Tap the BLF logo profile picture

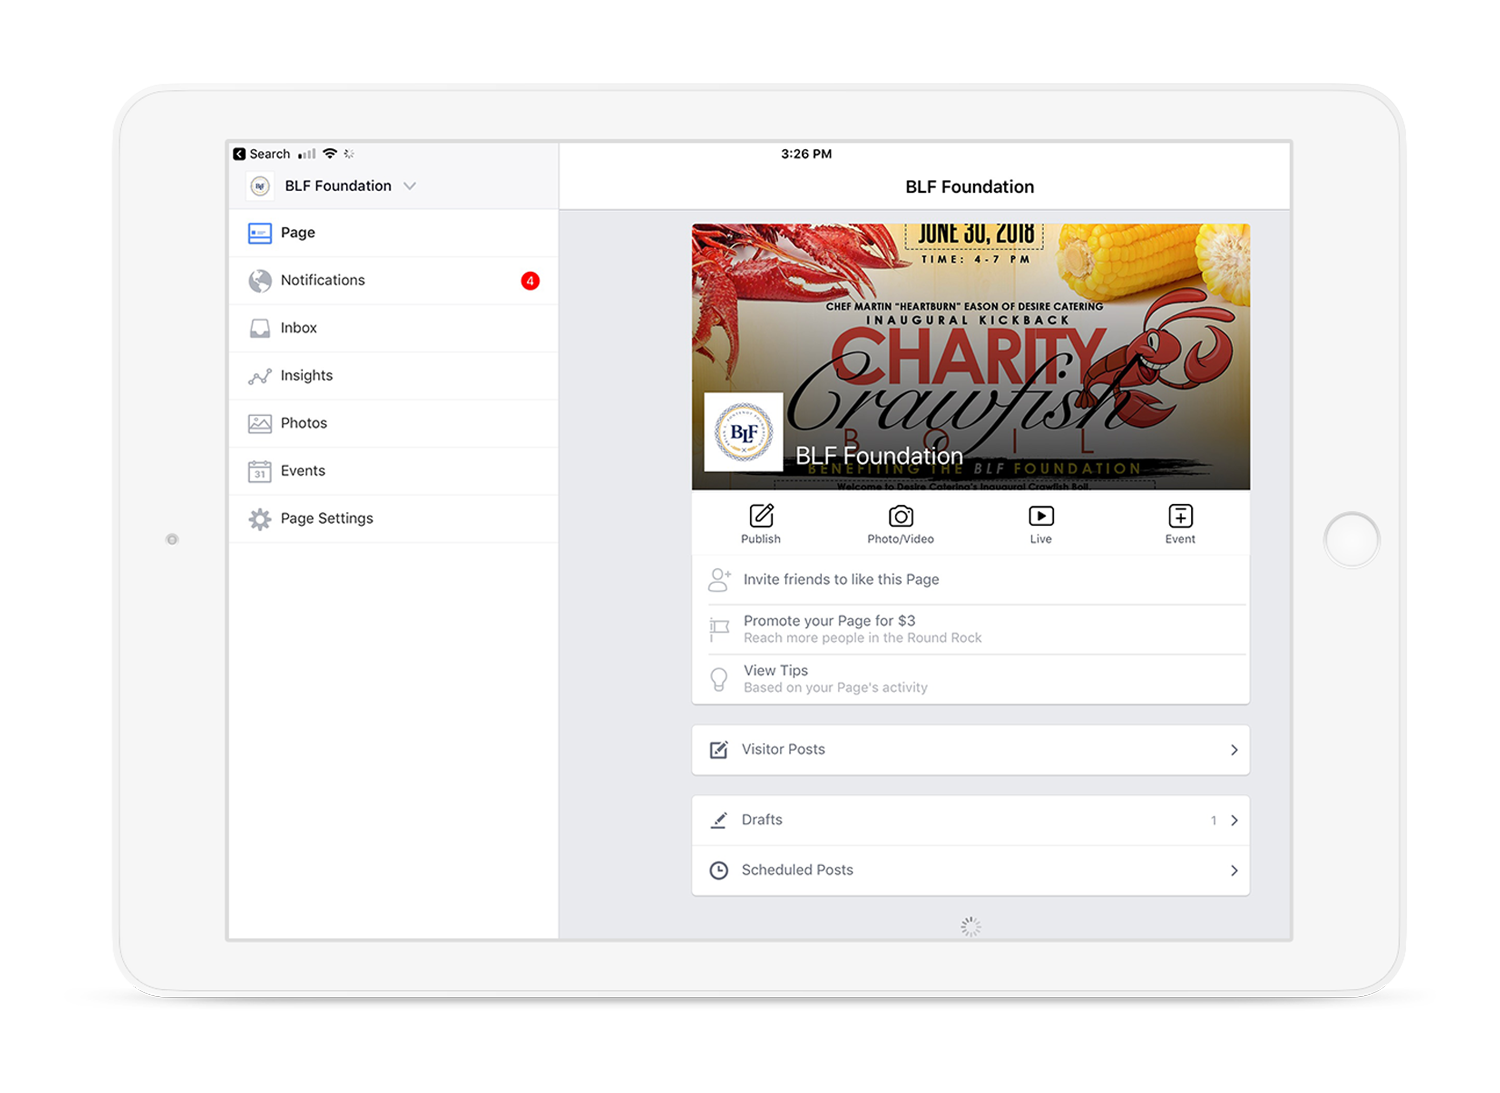point(744,432)
